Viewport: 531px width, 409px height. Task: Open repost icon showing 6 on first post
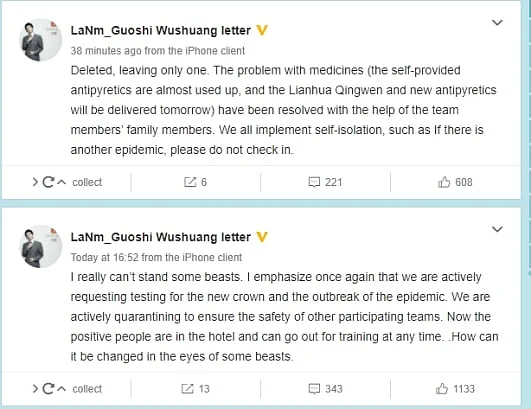pos(190,182)
